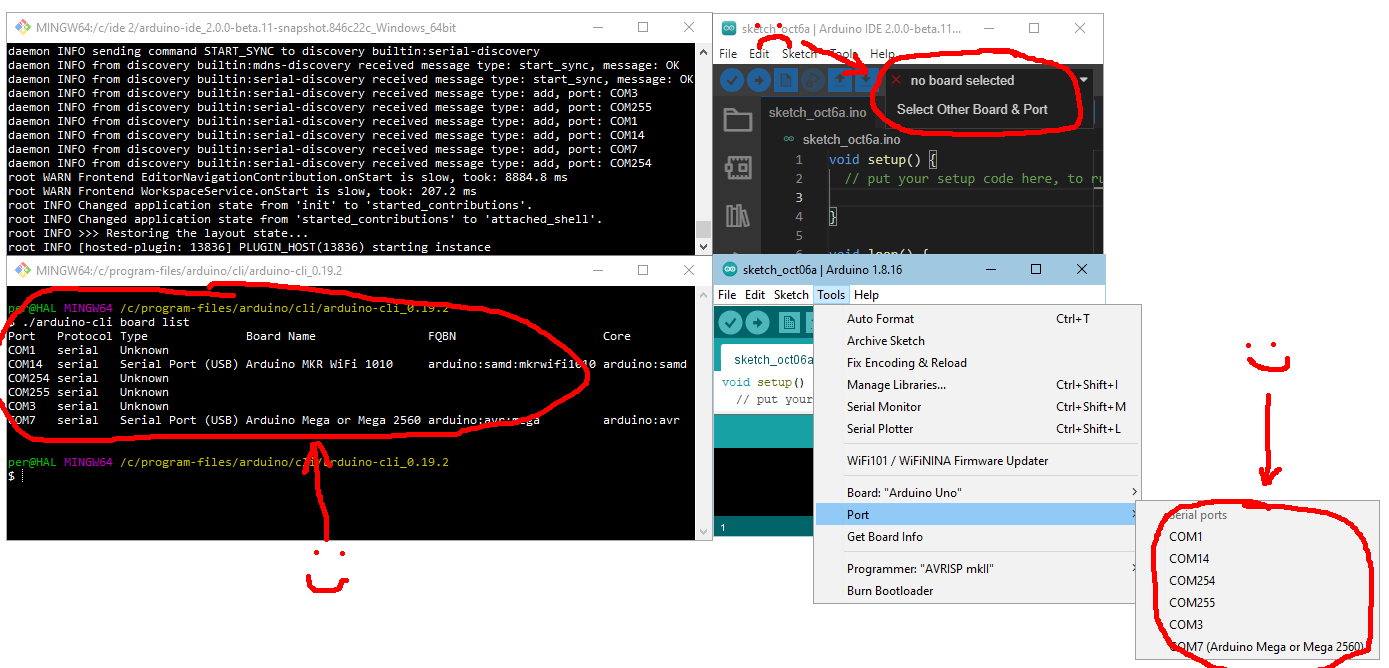Click Verify checkmark in Arduino IDE 2.0 toolbar
This screenshot has width=1389, height=668.
pos(732,80)
